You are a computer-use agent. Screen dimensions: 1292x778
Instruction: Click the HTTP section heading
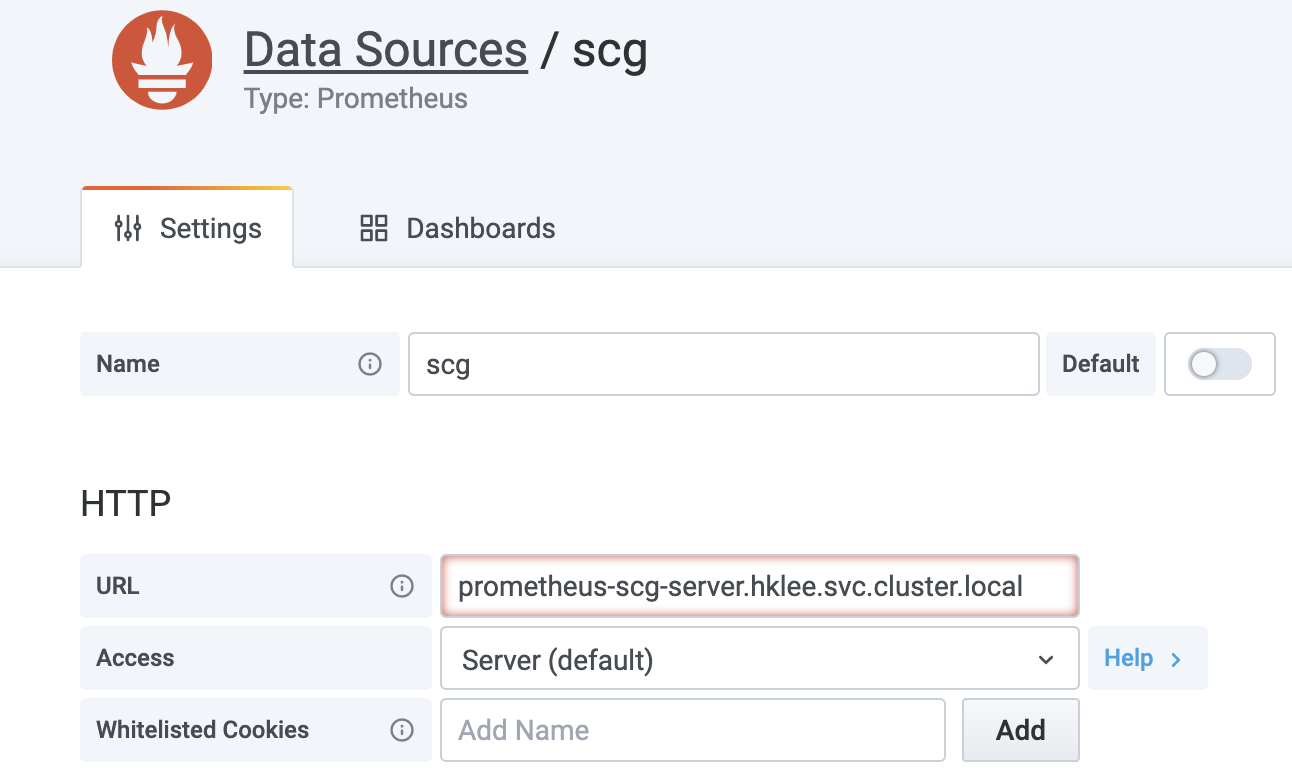click(125, 503)
